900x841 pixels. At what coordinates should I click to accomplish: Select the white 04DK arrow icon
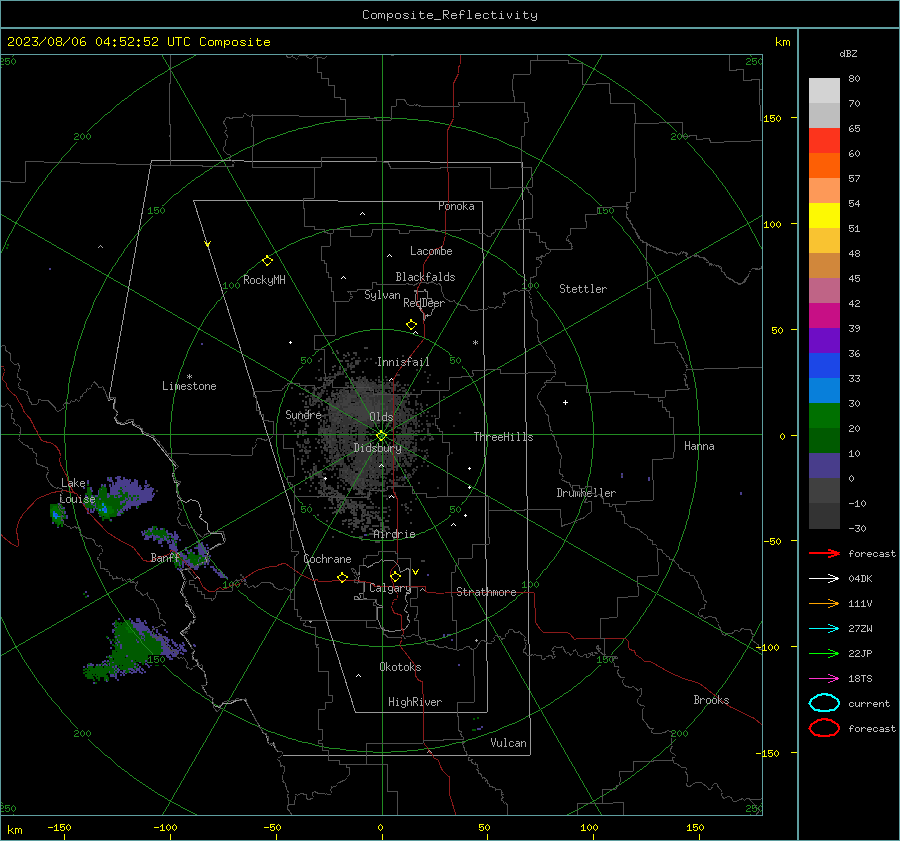coord(824,578)
